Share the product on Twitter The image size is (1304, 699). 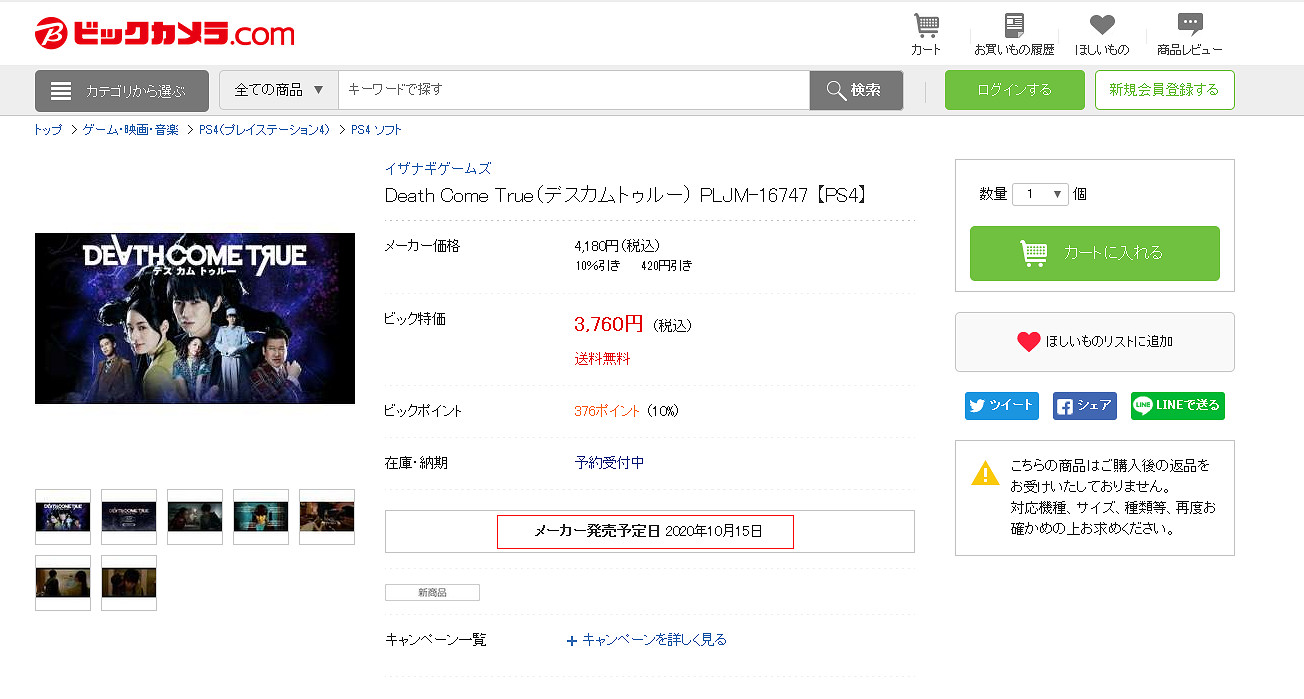1001,406
